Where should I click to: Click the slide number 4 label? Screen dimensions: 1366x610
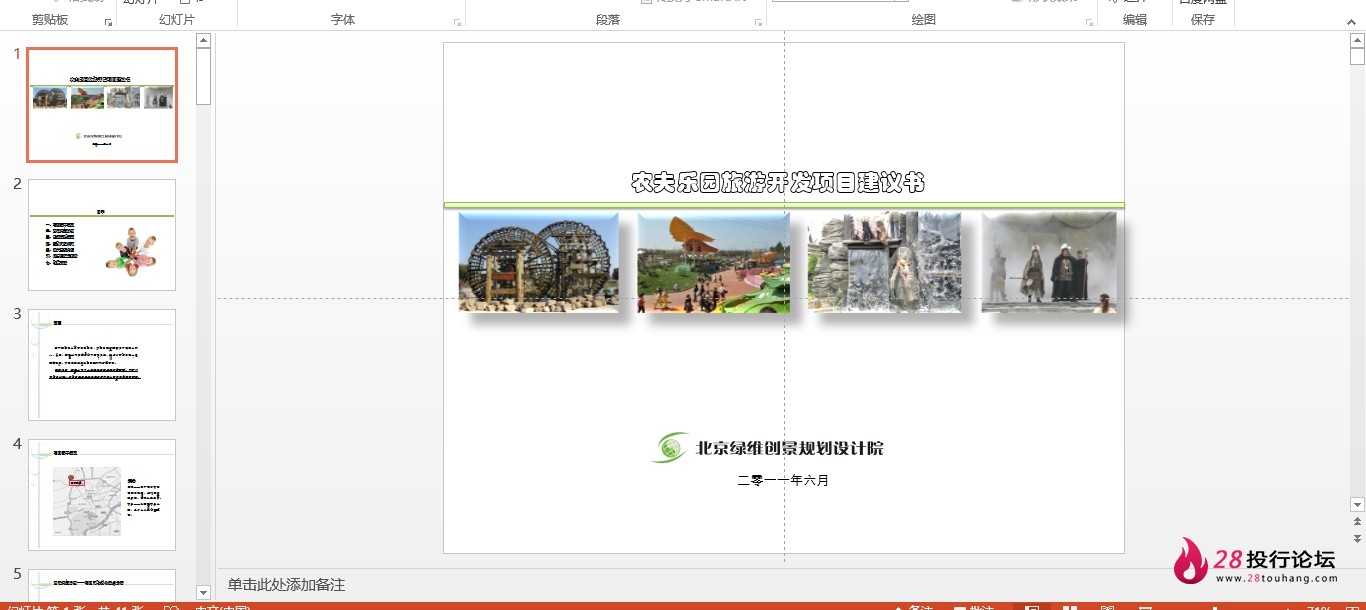(17, 444)
